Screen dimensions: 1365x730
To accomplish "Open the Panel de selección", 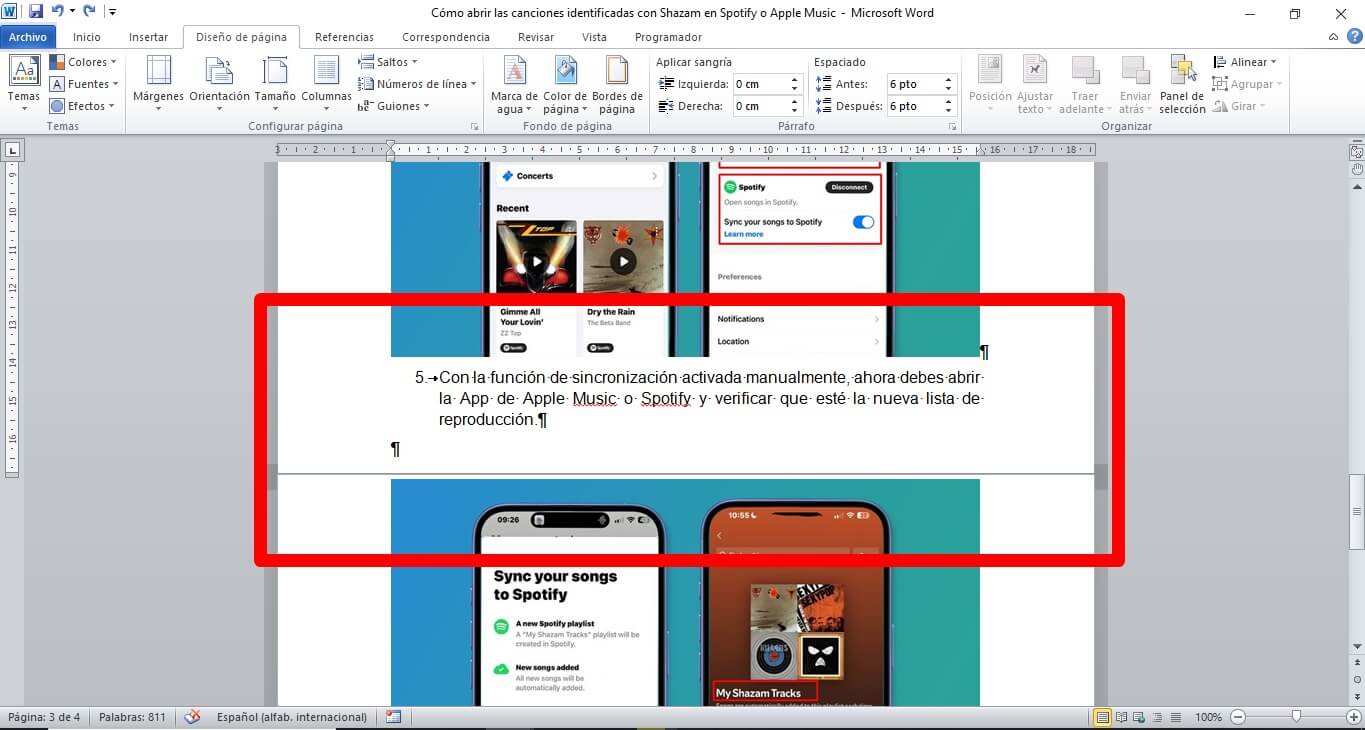I will (1182, 84).
